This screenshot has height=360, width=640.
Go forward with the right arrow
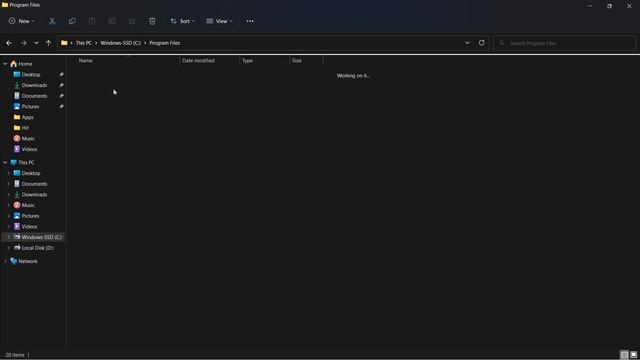23,43
